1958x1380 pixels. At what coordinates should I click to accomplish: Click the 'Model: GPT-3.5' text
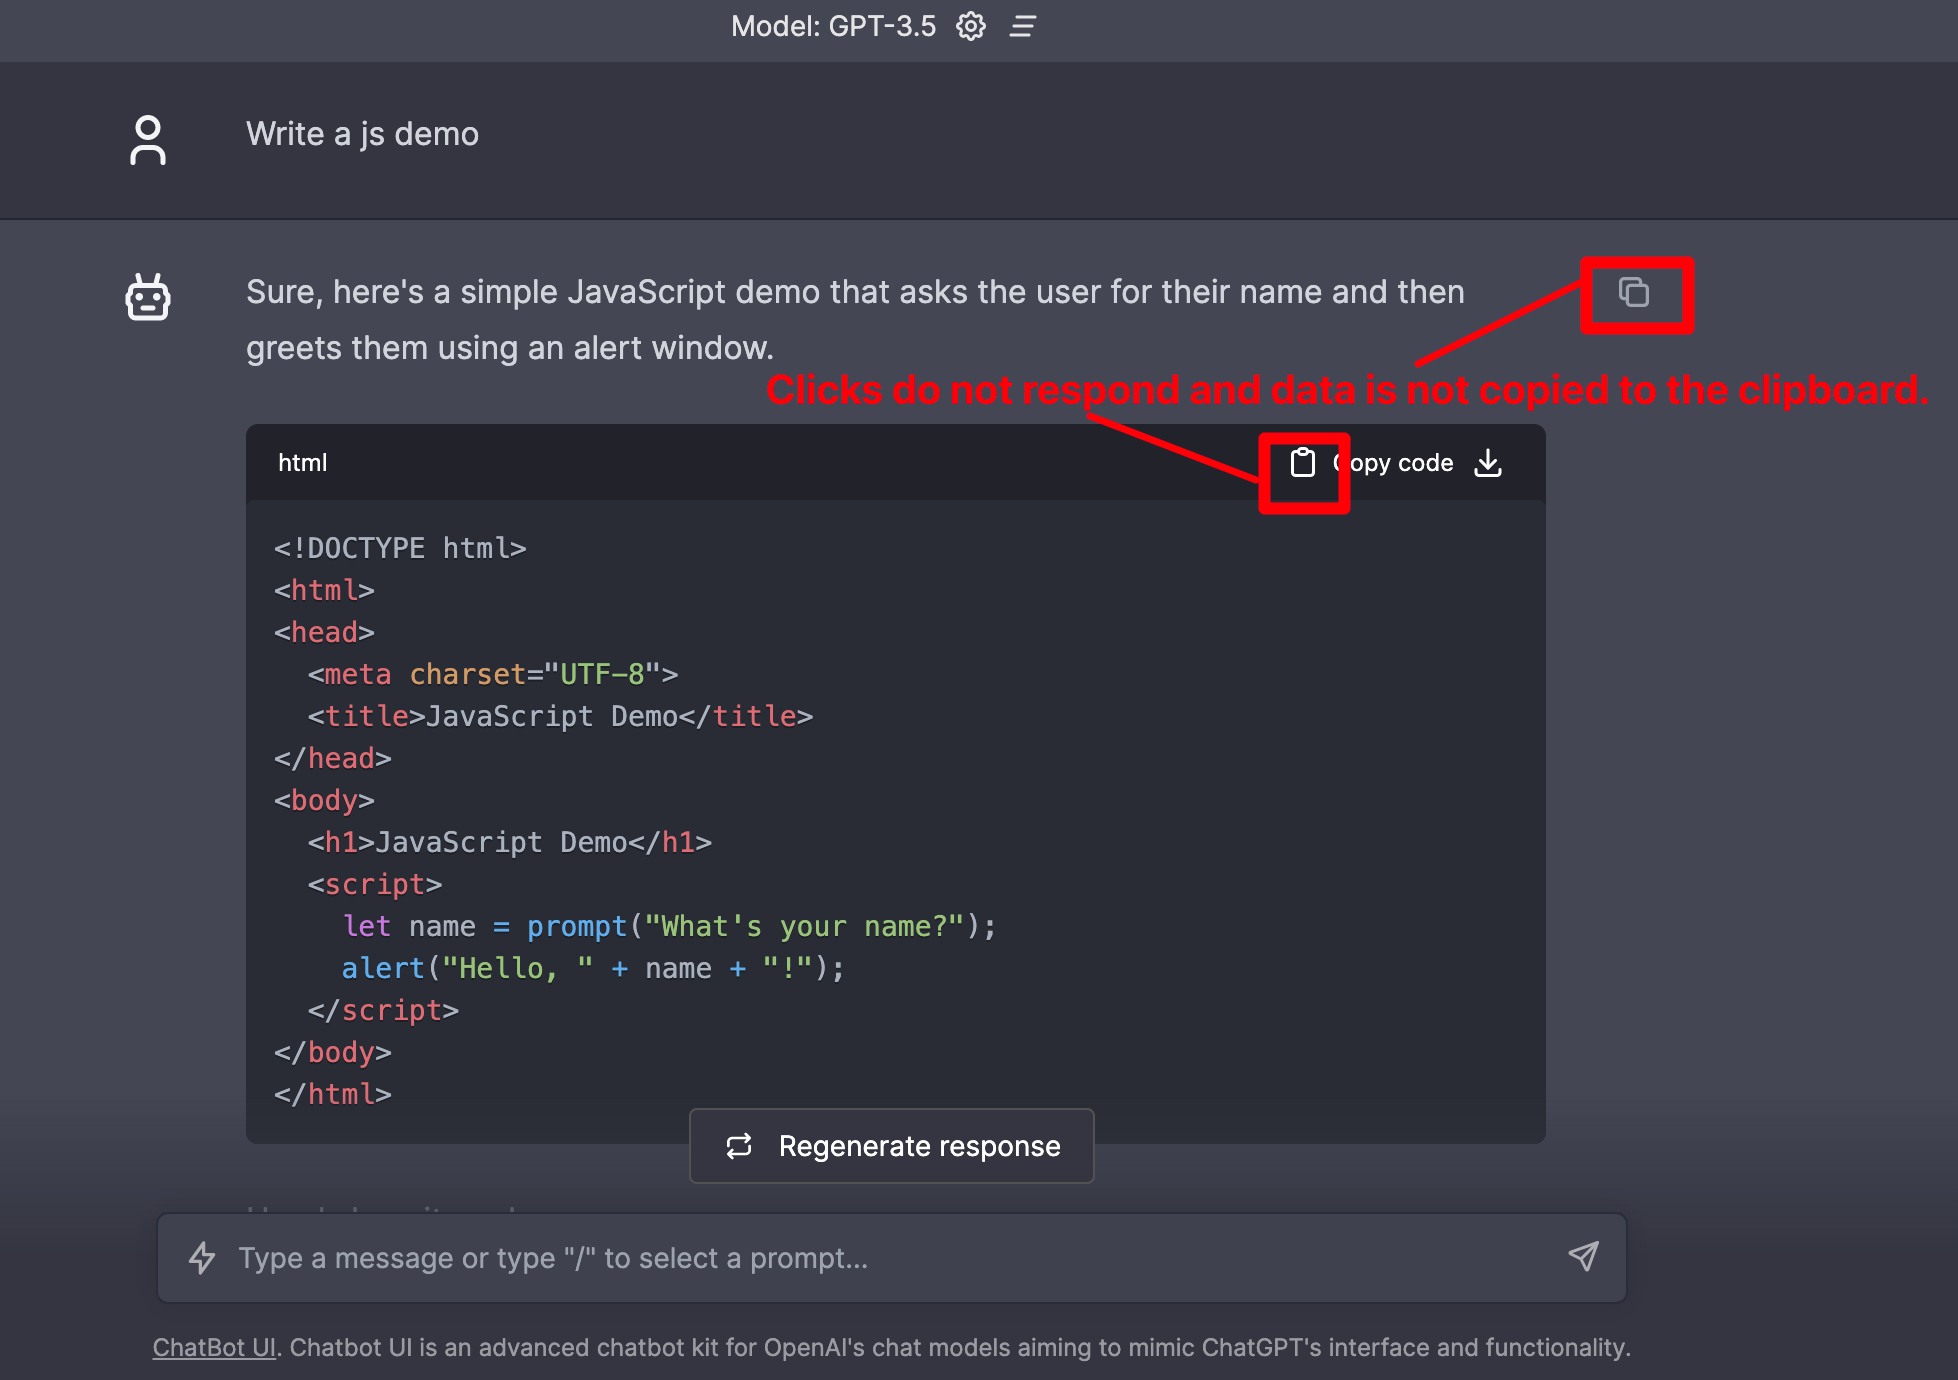point(834,26)
